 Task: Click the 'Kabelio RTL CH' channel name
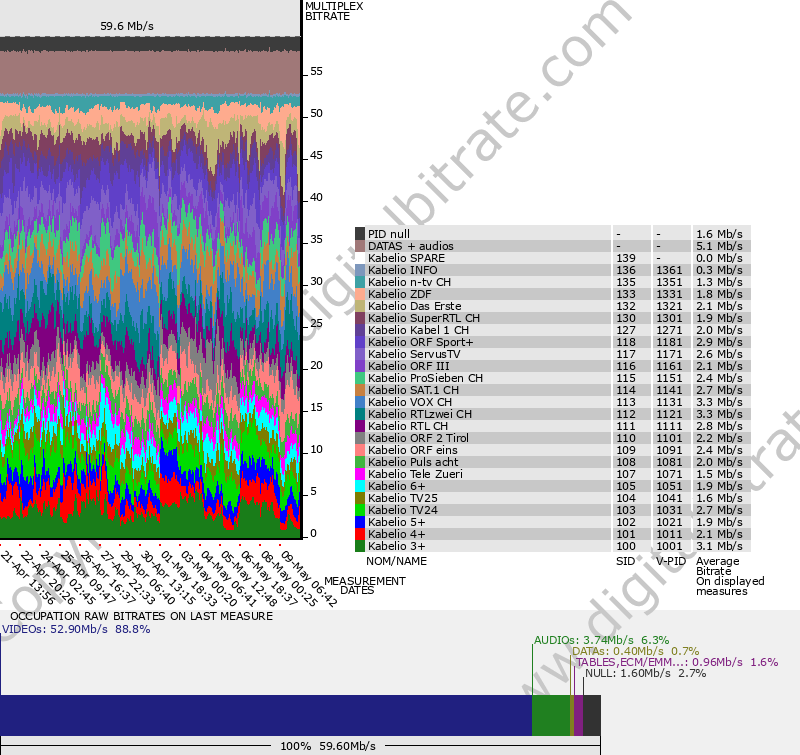point(408,426)
